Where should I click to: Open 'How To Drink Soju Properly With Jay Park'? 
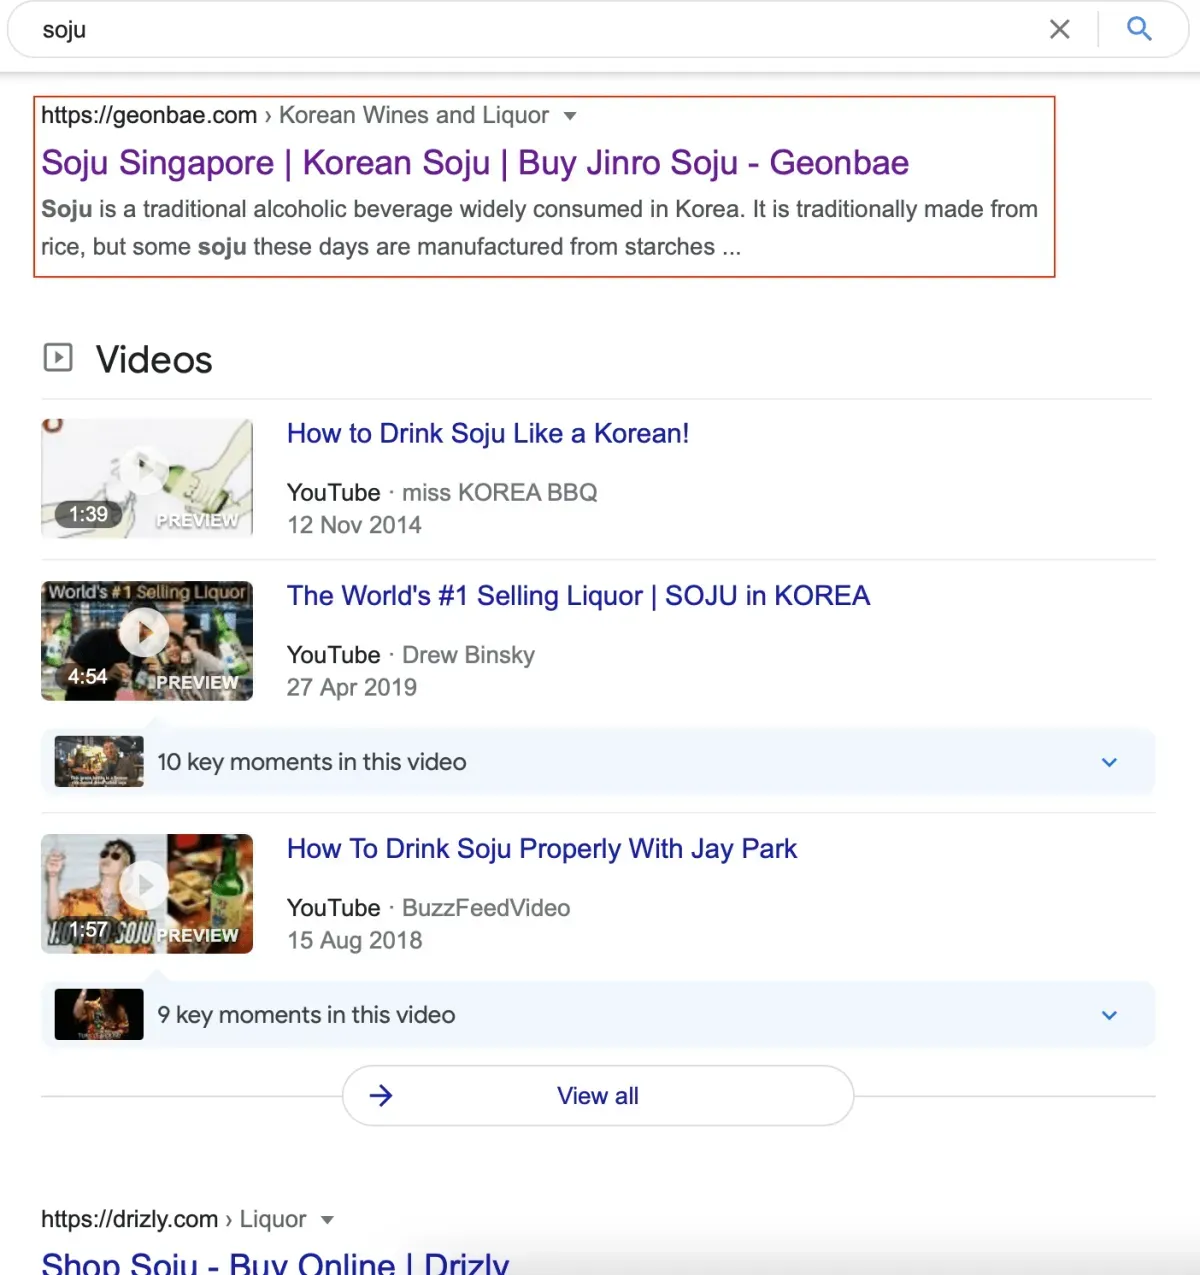point(542,849)
